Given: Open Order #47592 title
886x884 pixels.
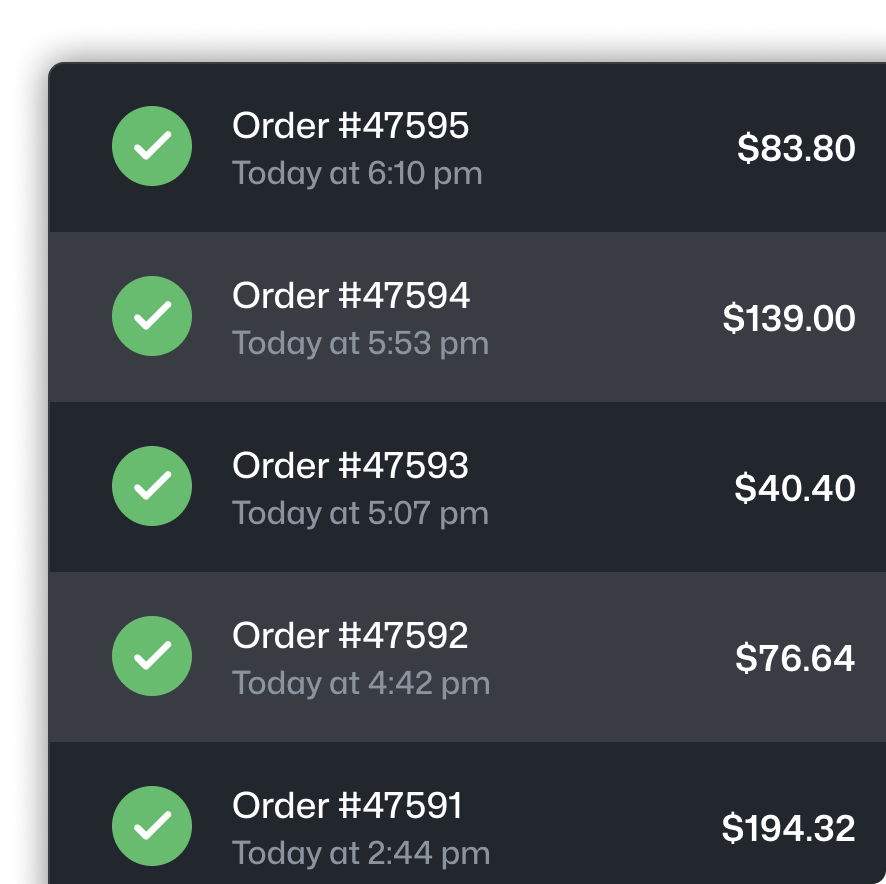Looking at the screenshot, I should [350, 636].
